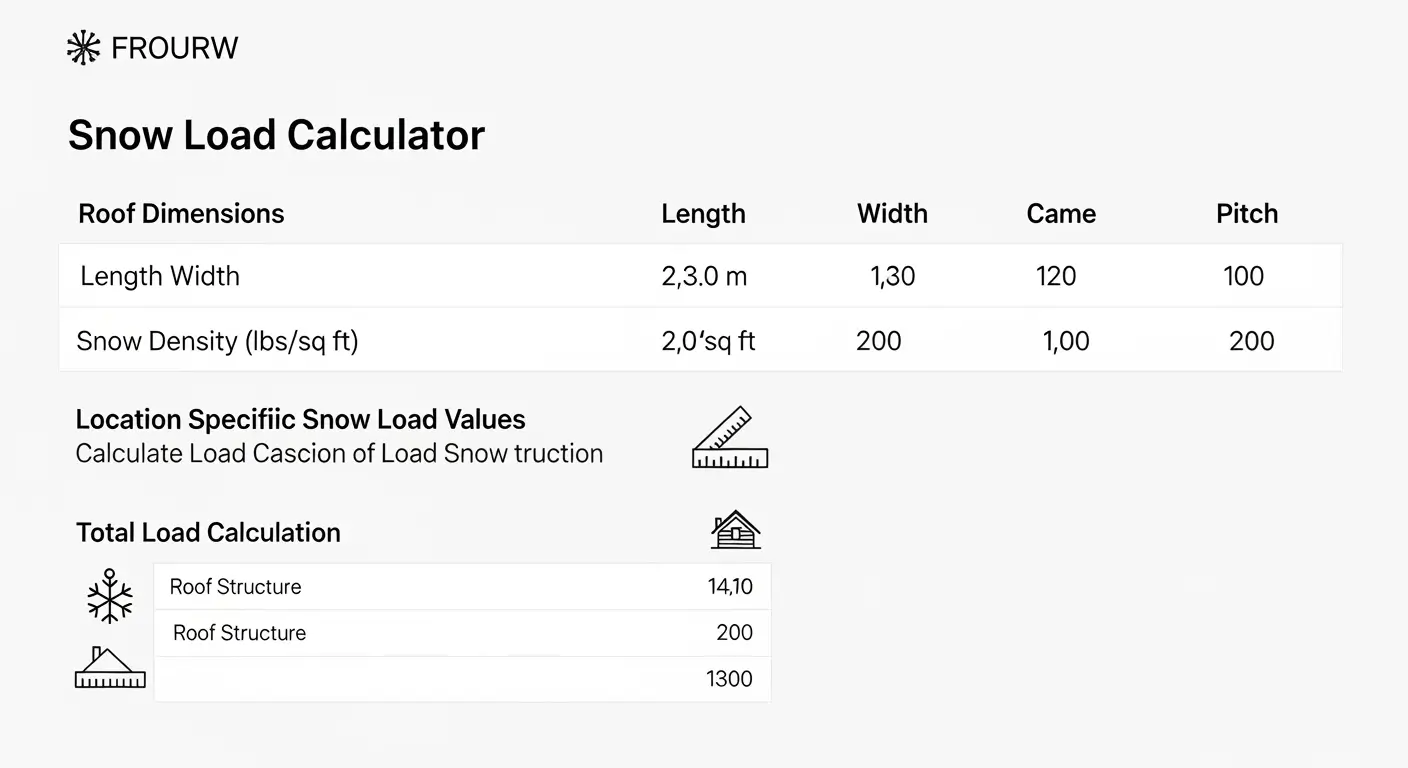Open the Location Specific Snow Load Values link

tap(300, 419)
